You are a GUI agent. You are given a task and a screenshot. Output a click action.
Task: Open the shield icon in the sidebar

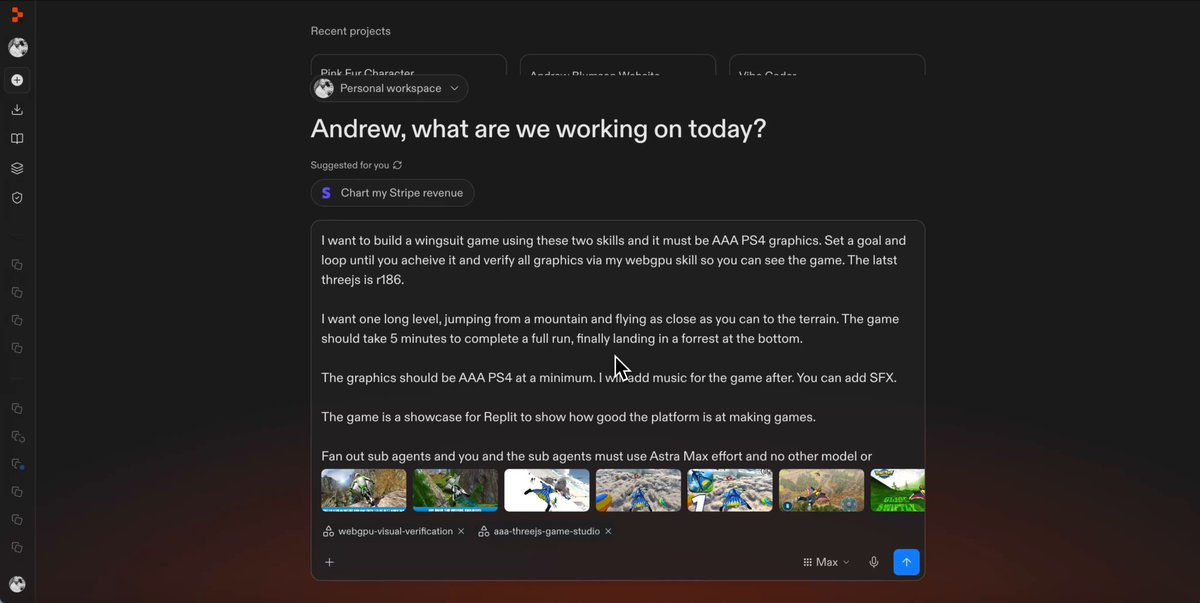[17, 198]
